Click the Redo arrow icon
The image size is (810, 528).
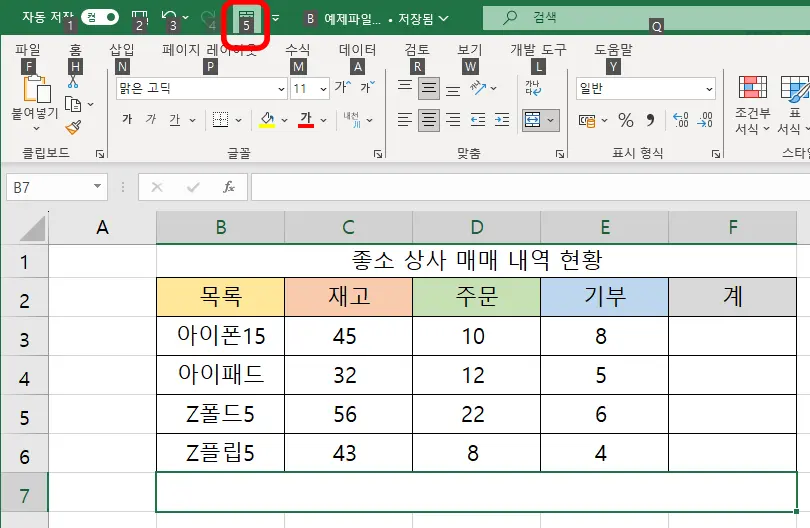point(208,18)
